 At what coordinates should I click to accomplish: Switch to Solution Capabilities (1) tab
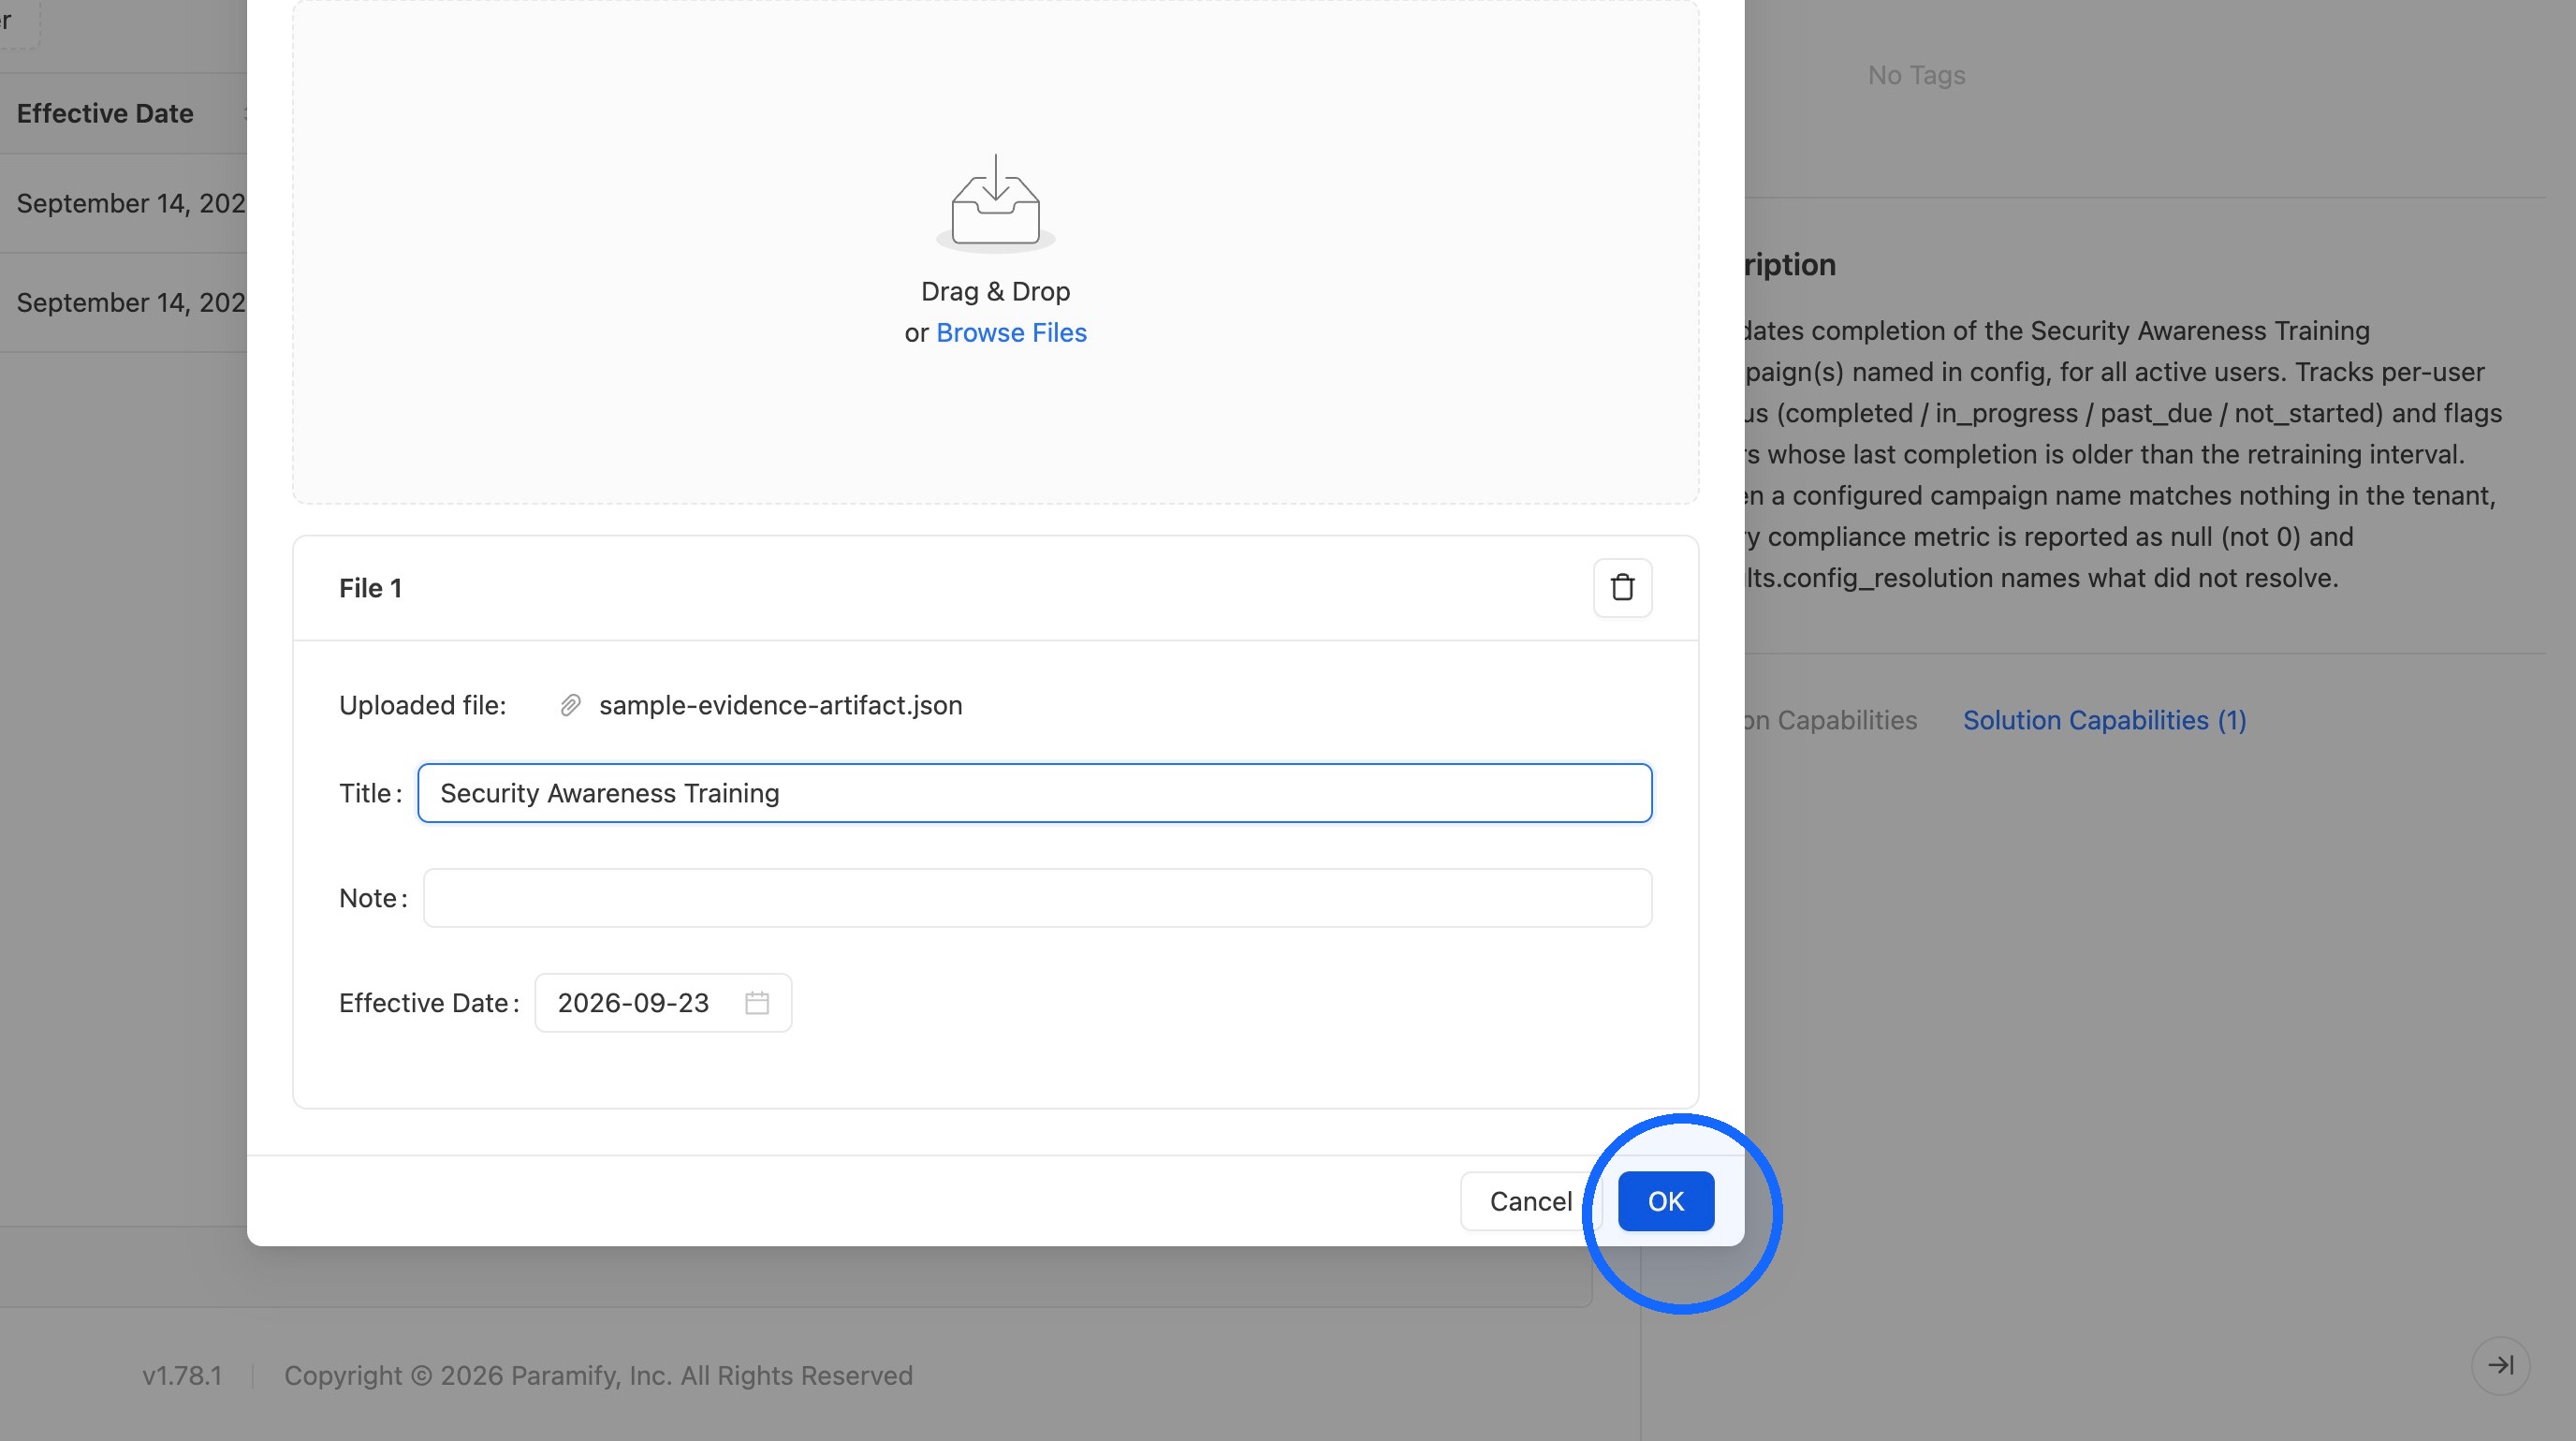click(2104, 720)
